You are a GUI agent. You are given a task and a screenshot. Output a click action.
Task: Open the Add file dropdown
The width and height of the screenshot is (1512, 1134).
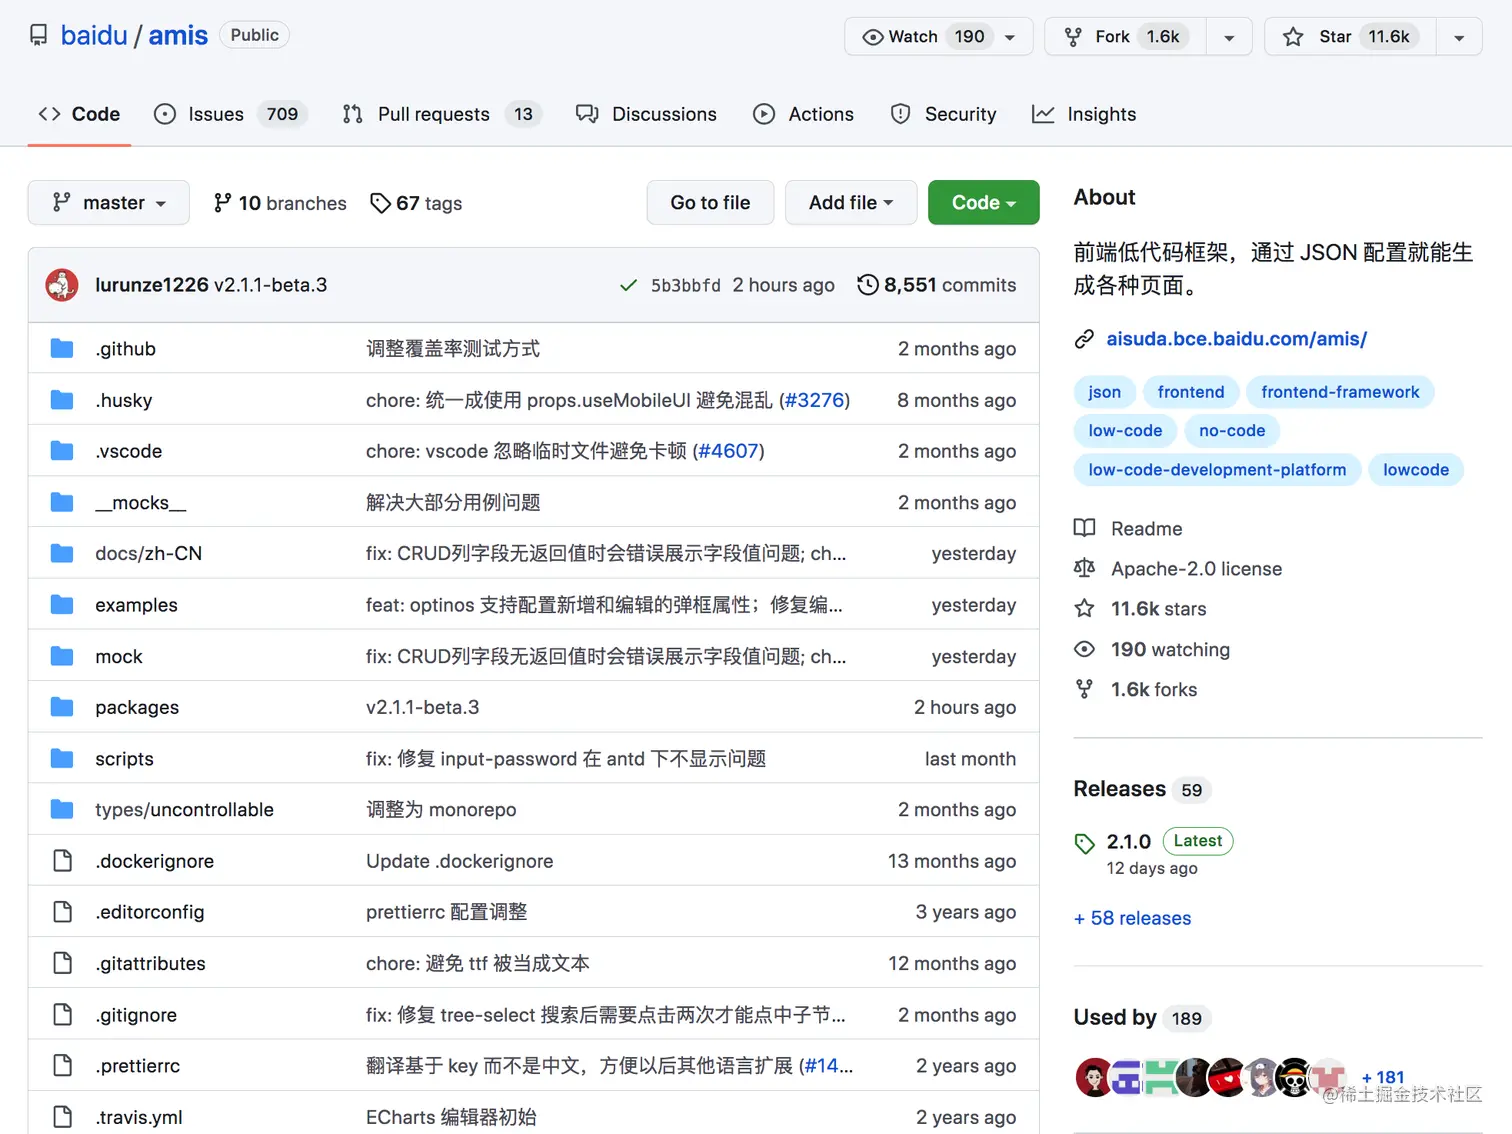click(x=850, y=203)
